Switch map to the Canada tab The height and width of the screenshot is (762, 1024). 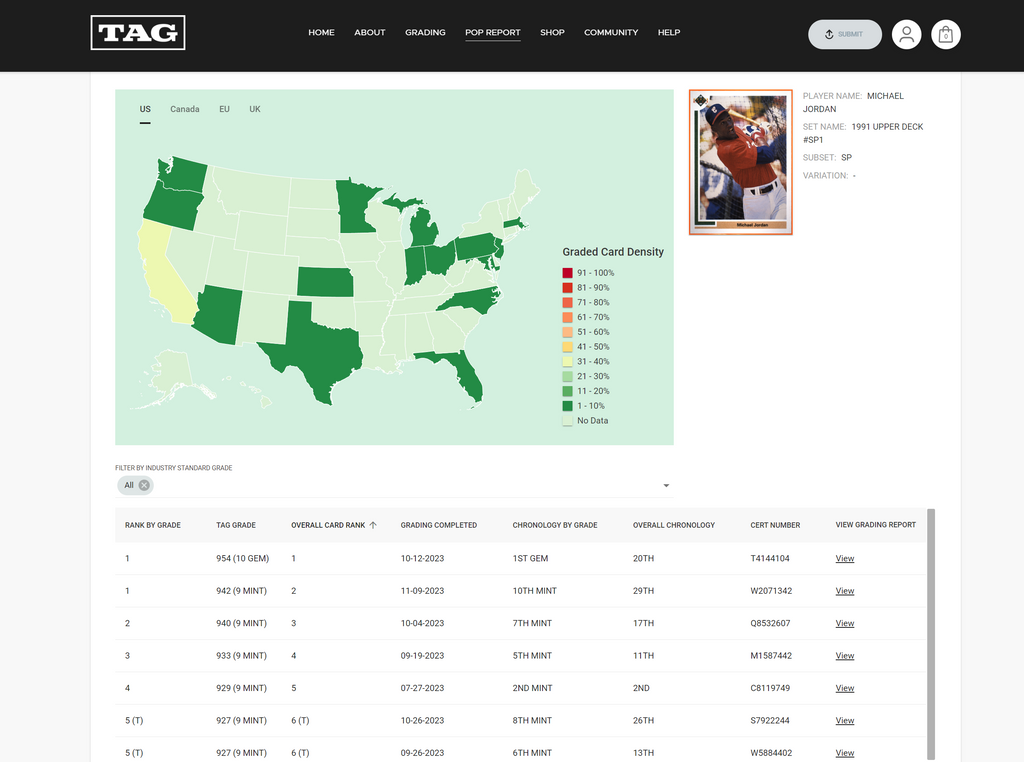184,109
